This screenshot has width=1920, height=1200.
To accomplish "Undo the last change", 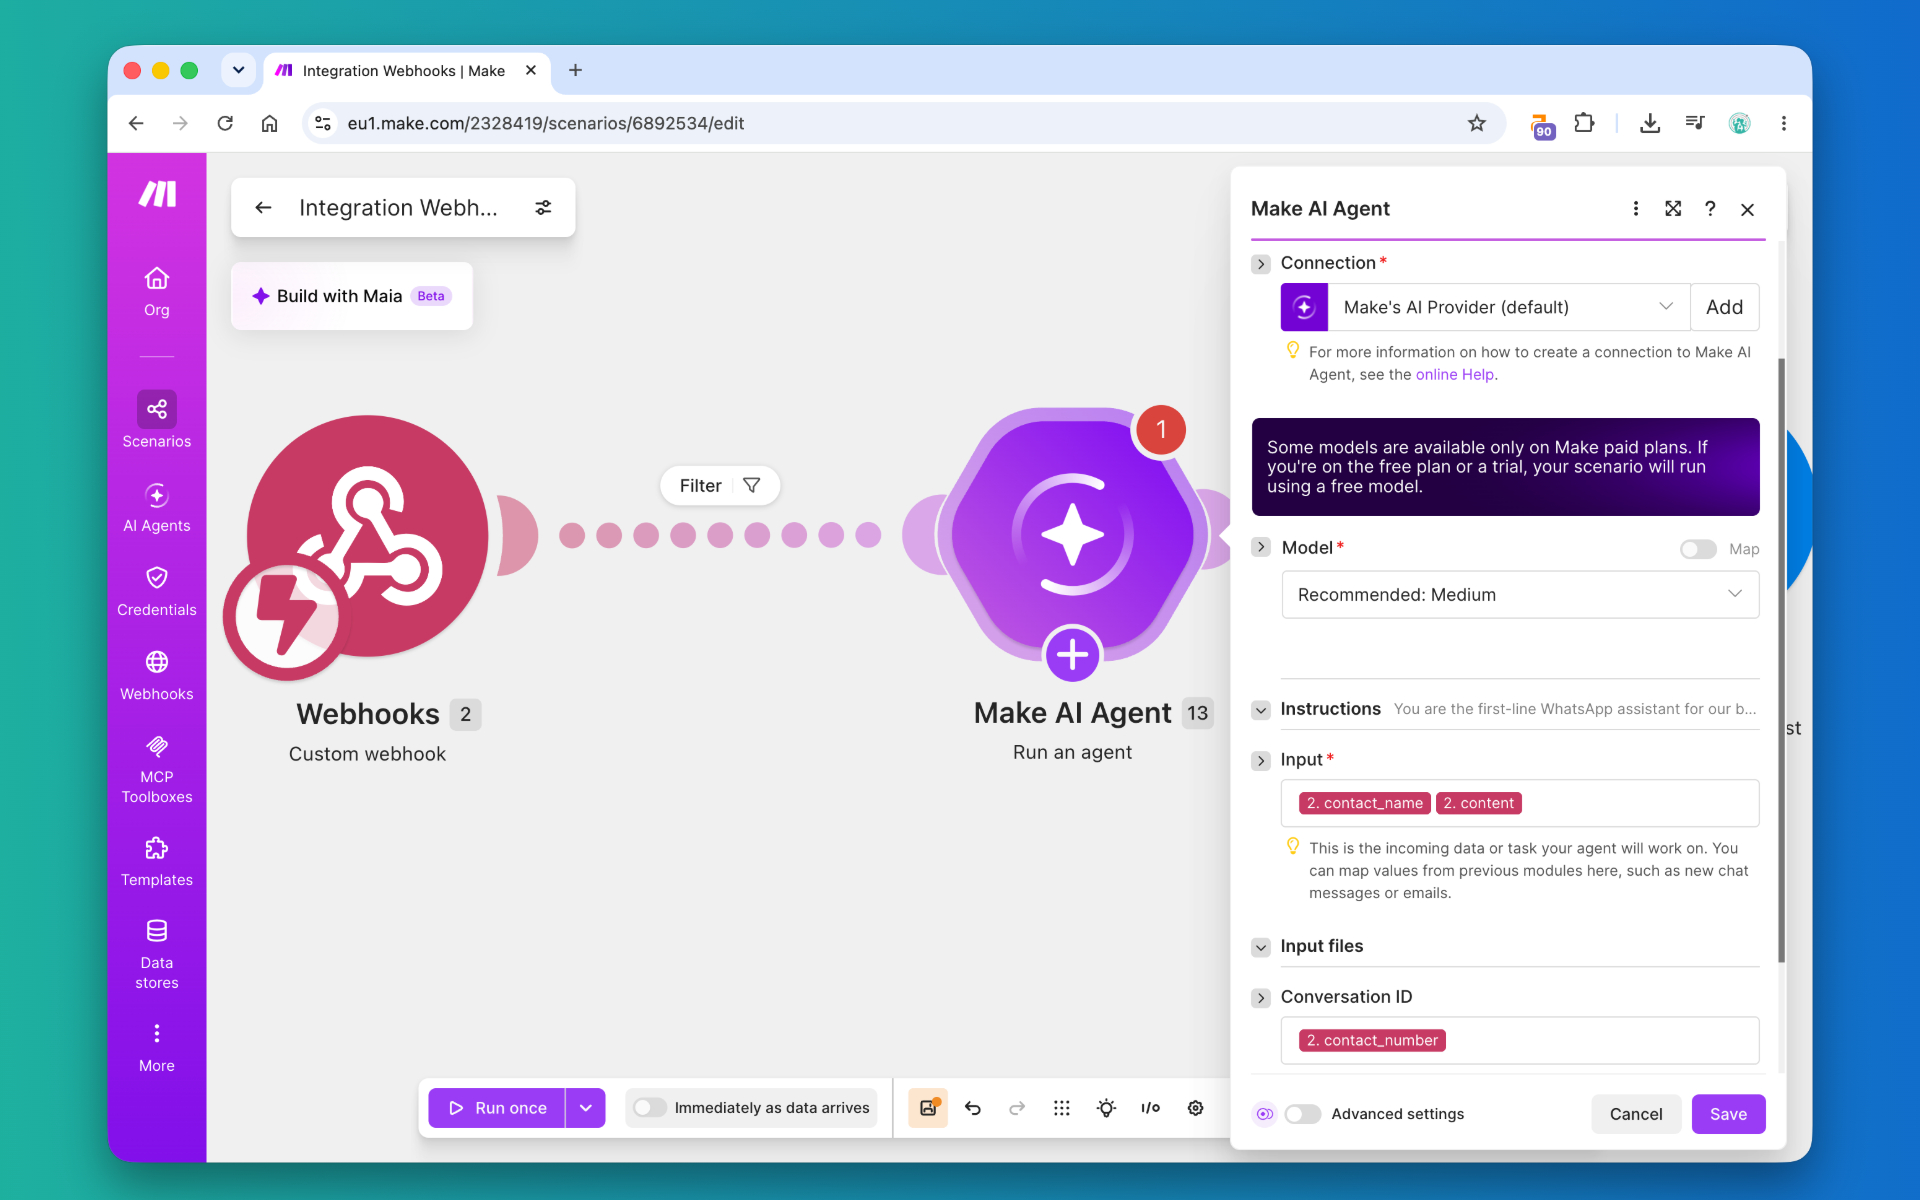I will click(973, 1108).
